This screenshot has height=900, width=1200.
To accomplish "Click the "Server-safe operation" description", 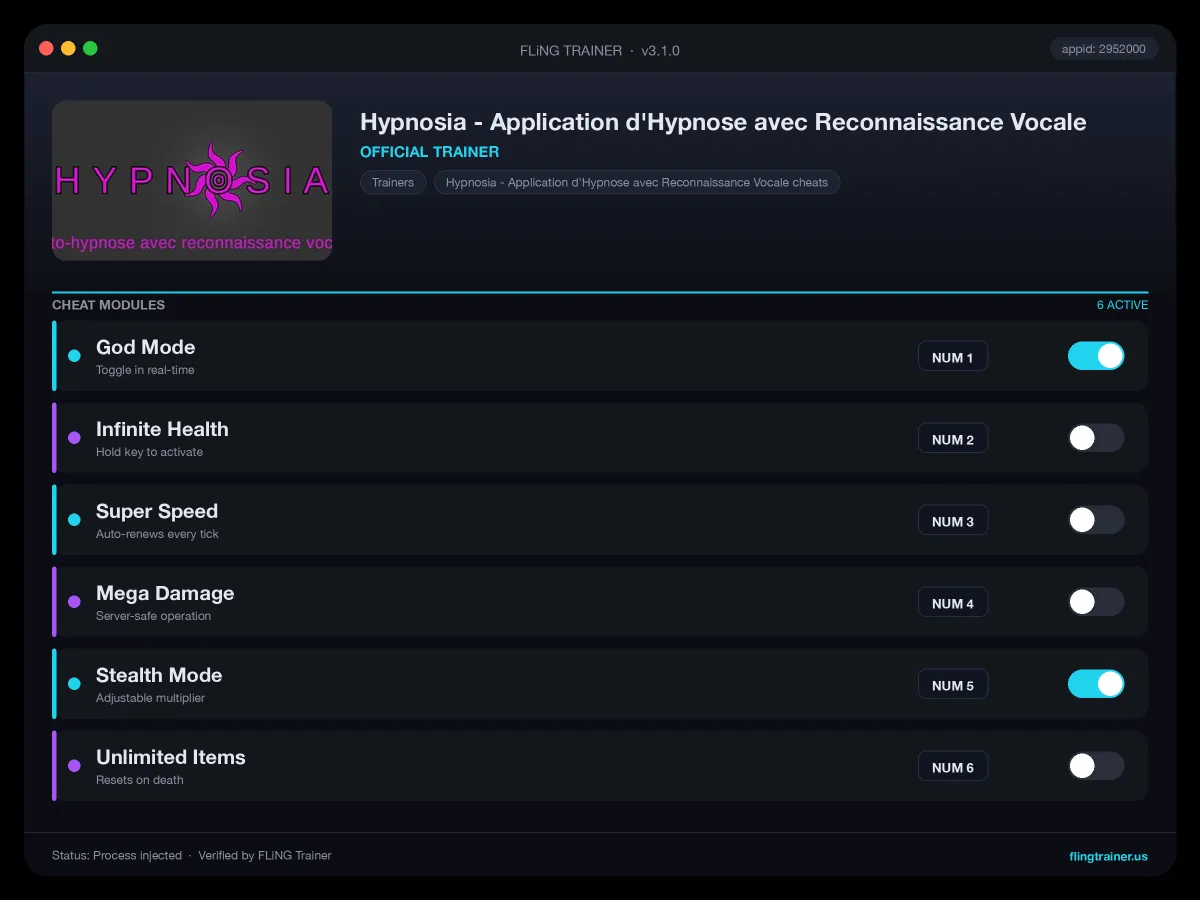I will pos(153,616).
